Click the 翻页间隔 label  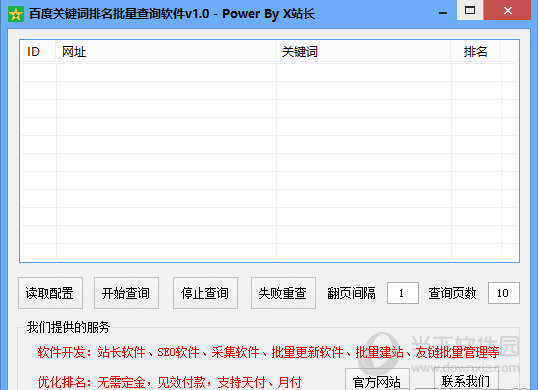(x=351, y=293)
